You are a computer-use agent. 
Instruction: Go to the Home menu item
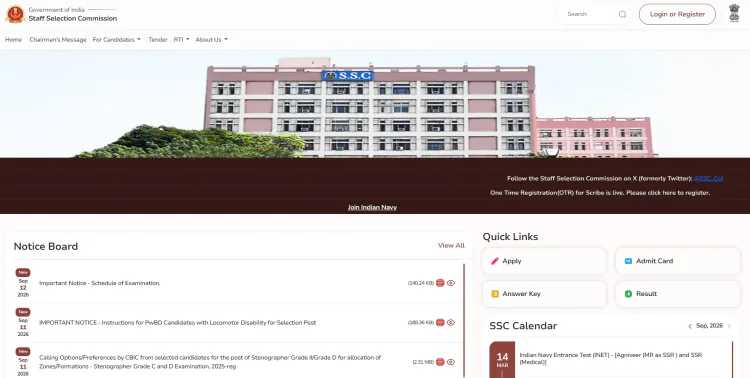coord(13,40)
